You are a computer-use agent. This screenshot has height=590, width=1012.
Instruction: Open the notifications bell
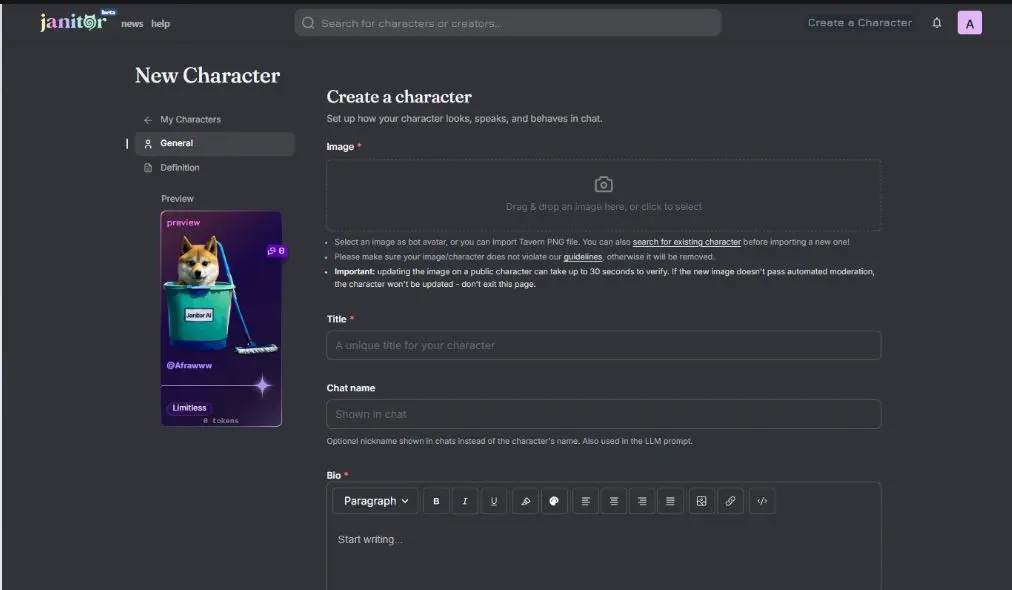(936, 23)
